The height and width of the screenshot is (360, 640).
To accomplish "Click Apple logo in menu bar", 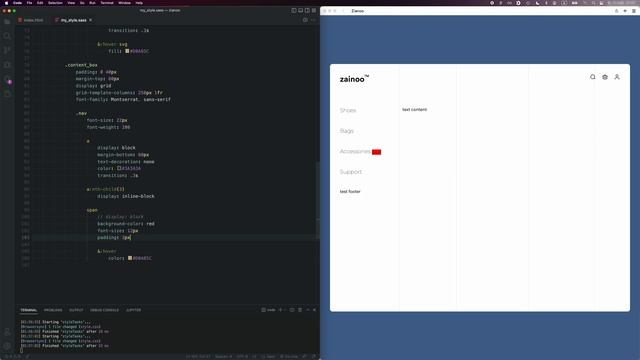I will coord(6,3).
